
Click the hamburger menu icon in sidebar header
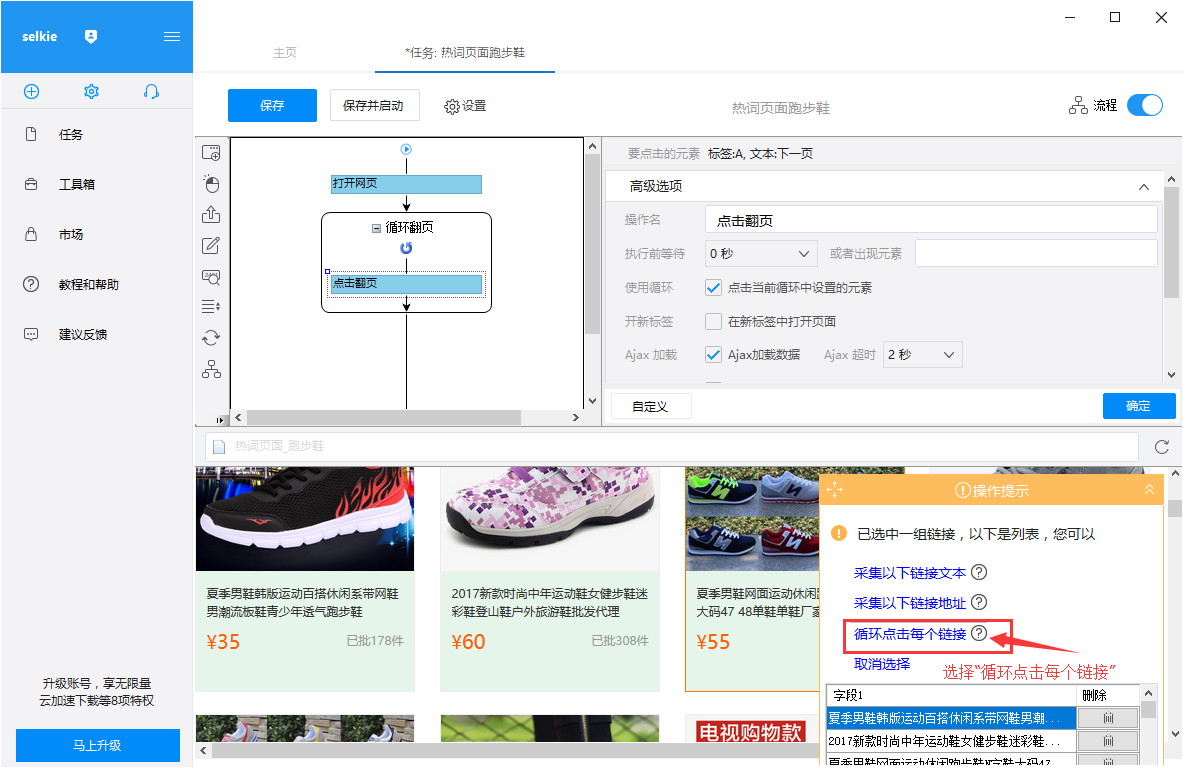[x=172, y=36]
